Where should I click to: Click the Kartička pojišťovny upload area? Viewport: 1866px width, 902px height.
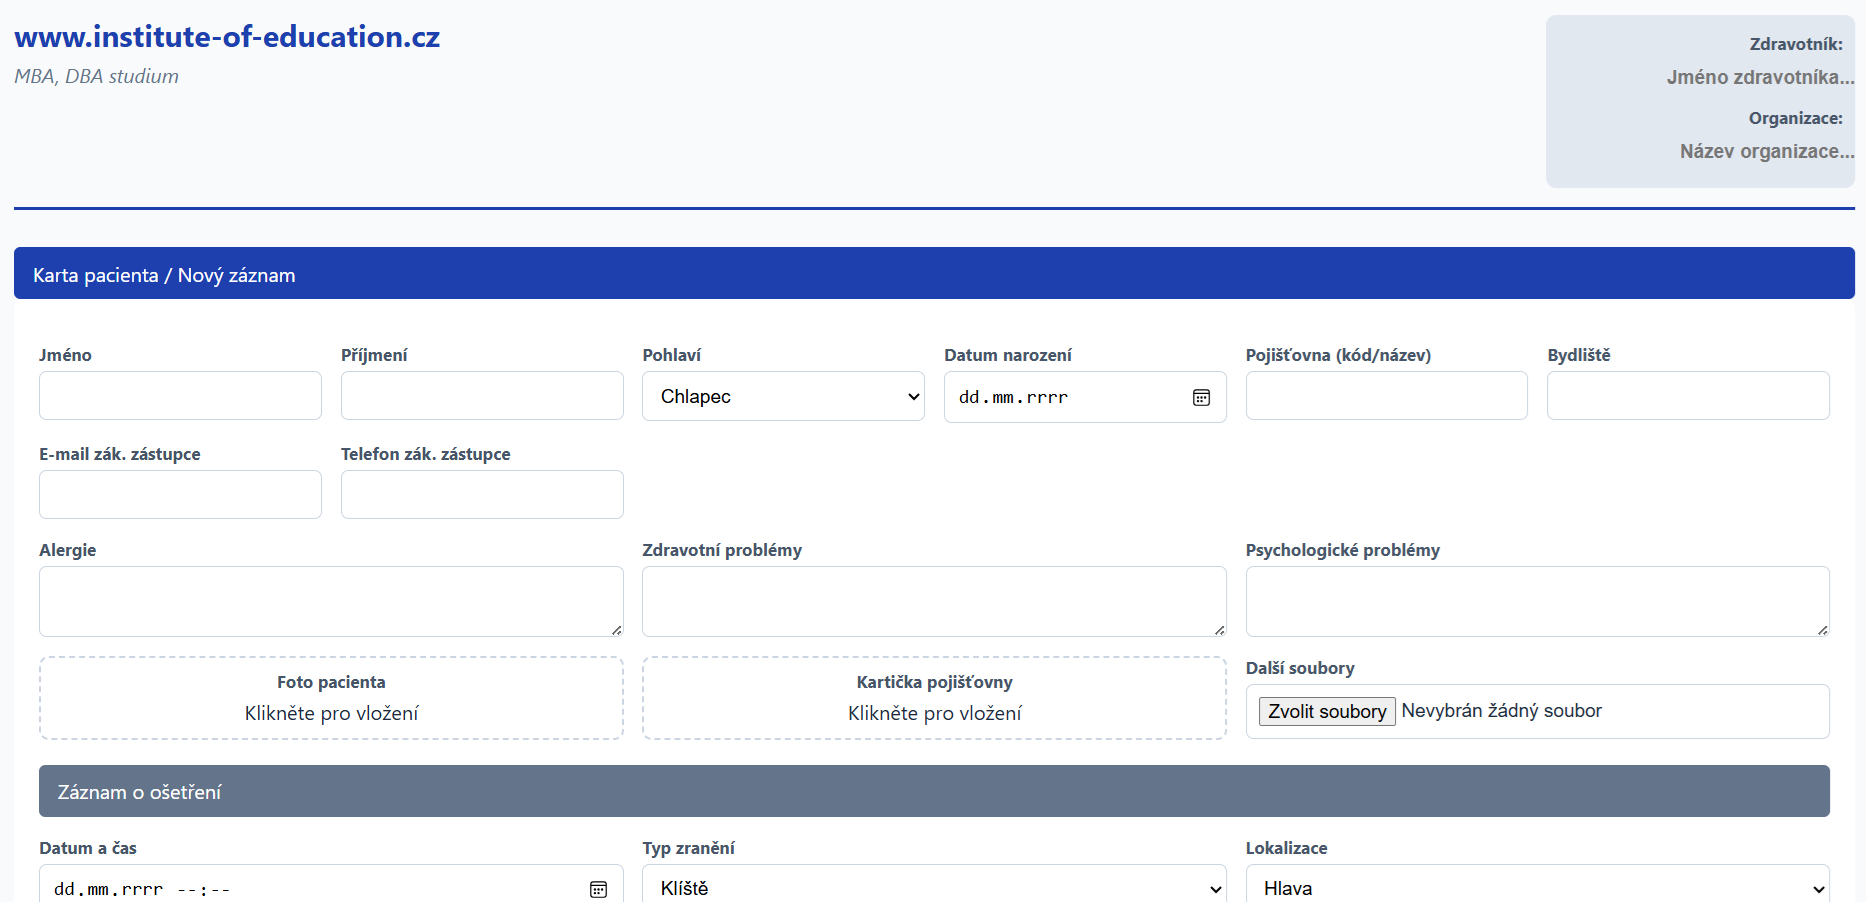coord(934,698)
